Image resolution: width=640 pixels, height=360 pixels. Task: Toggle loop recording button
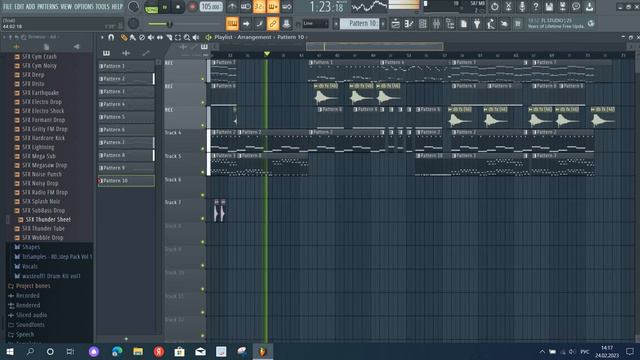coord(287,7)
